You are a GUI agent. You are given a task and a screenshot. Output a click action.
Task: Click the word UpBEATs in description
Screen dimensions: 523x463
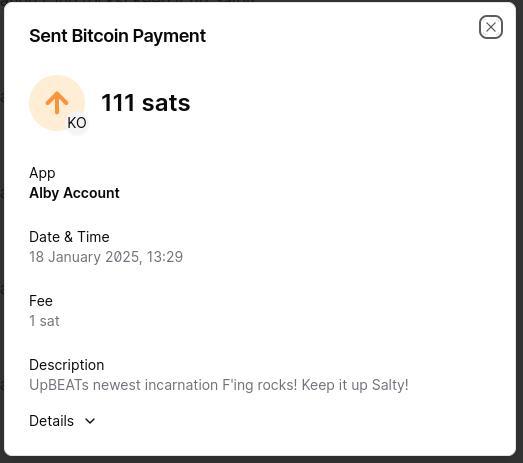(59, 385)
